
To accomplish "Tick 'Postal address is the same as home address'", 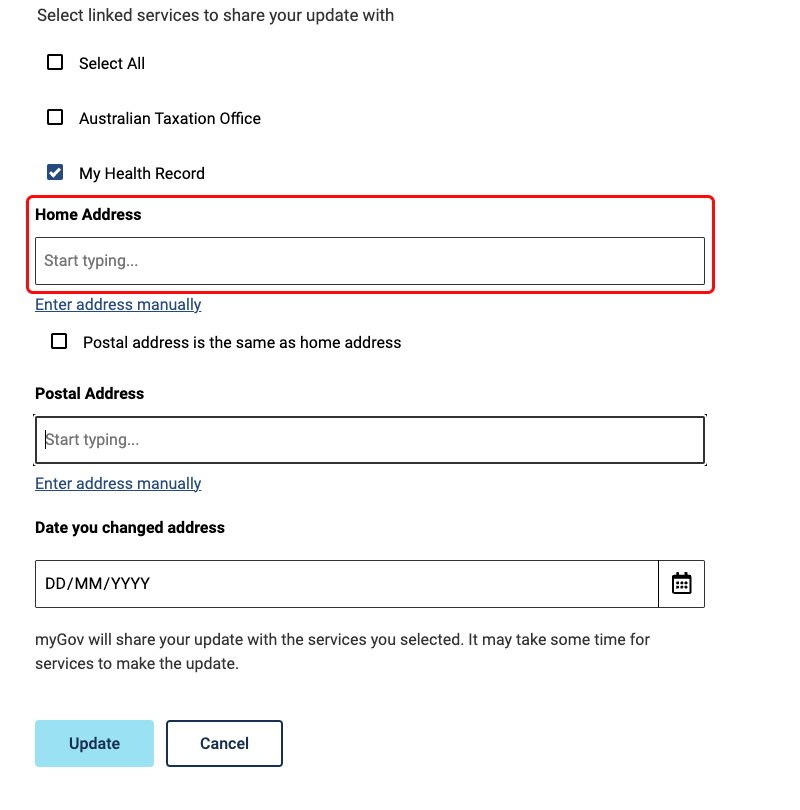I will 58,341.
